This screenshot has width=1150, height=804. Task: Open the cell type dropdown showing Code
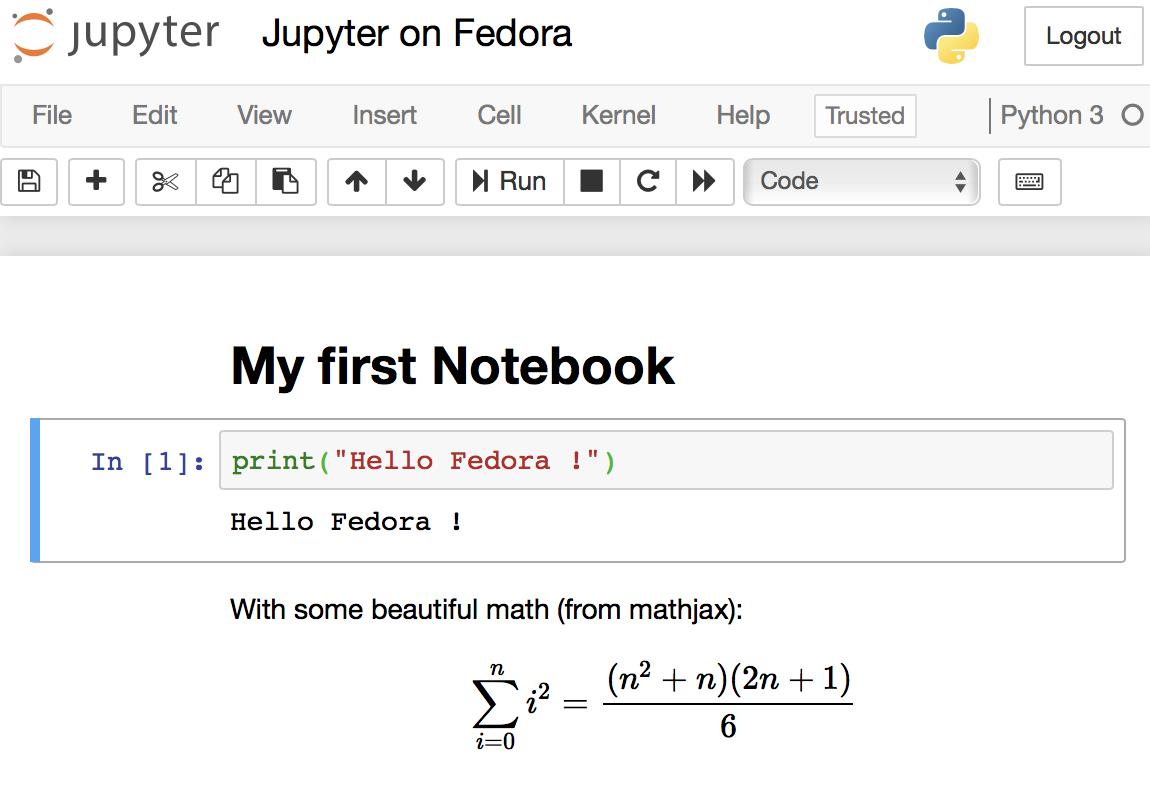[x=861, y=182]
